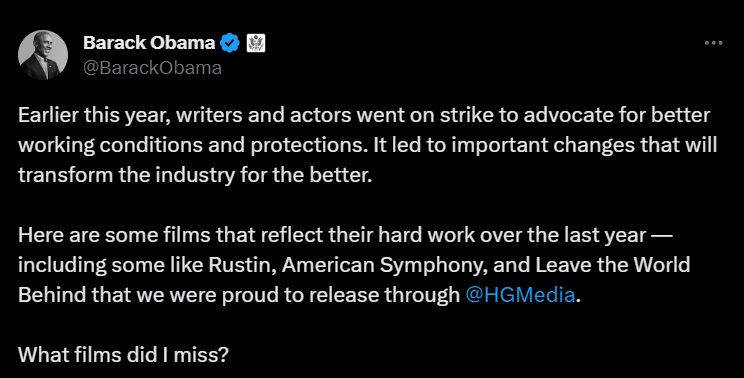The image size is (744, 378).
Task: Open the three-dot more options menu
Action: (x=714, y=43)
